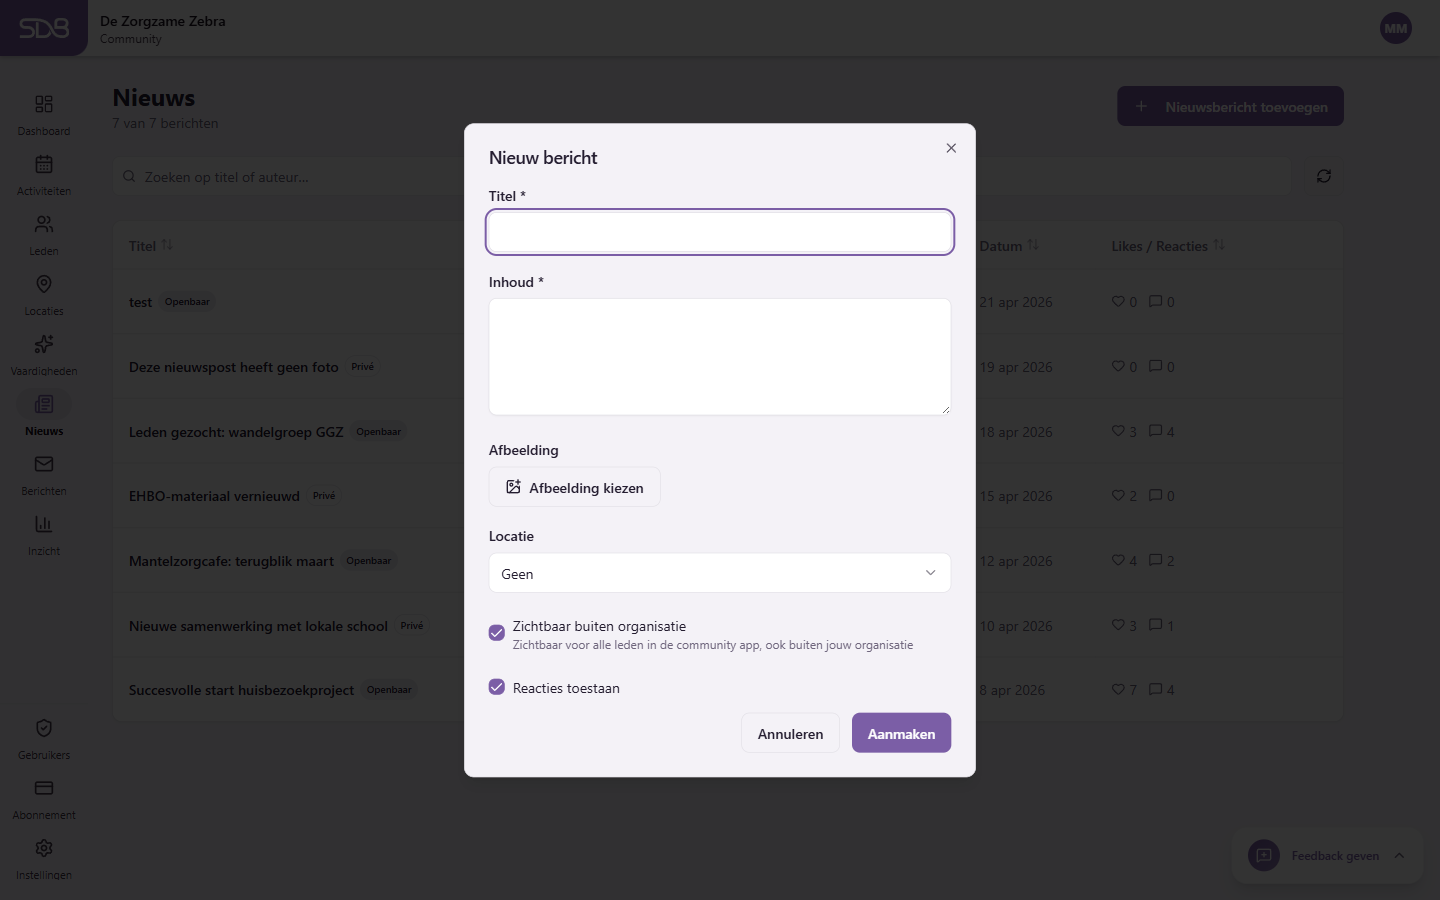Uncheck Zichtbaar buiten organisatie checkbox
The width and height of the screenshot is (1440, 900).
click(497, 633)
